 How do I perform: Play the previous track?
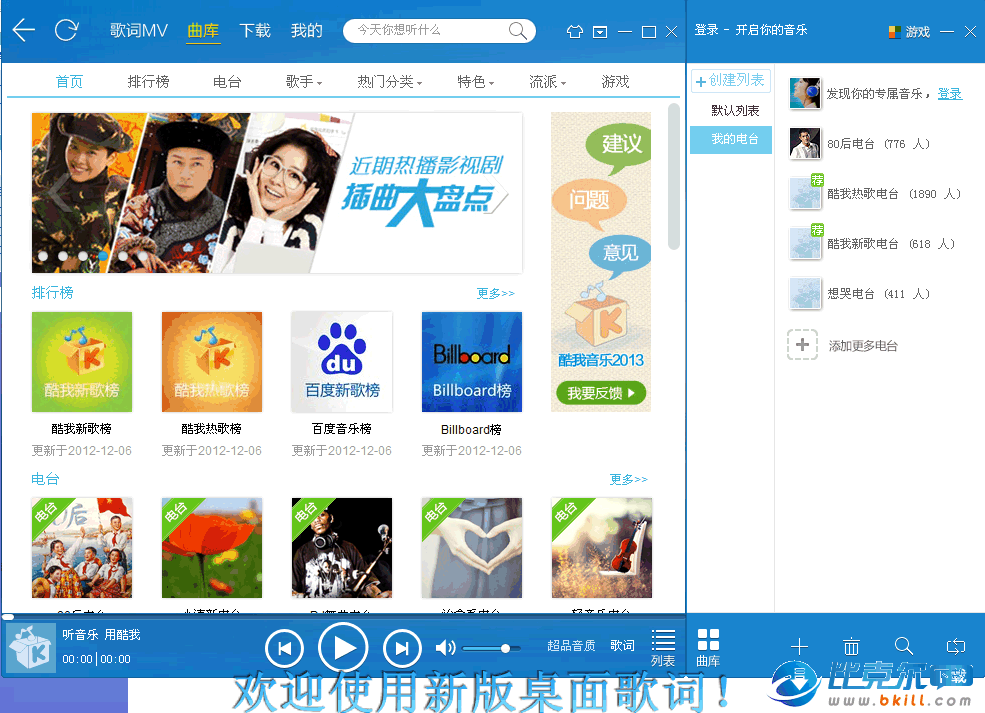pyautogui.click(x=284, y=648)
